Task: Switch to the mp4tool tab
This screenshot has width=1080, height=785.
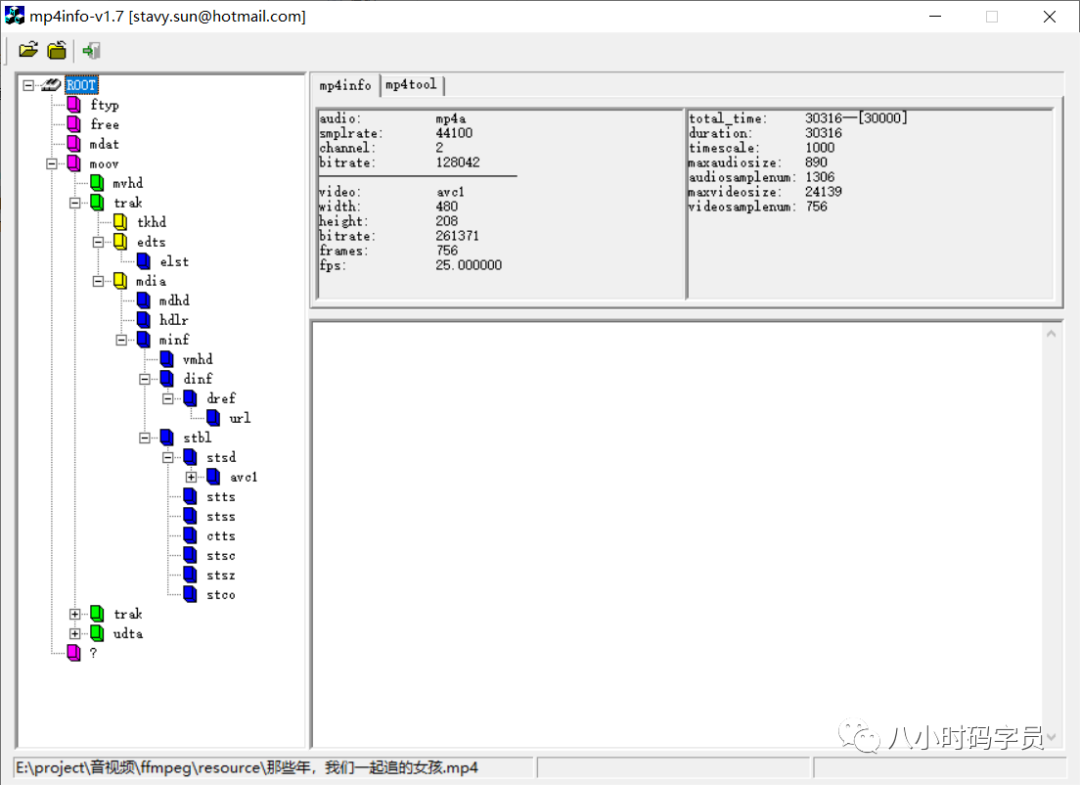Action: 411,85
